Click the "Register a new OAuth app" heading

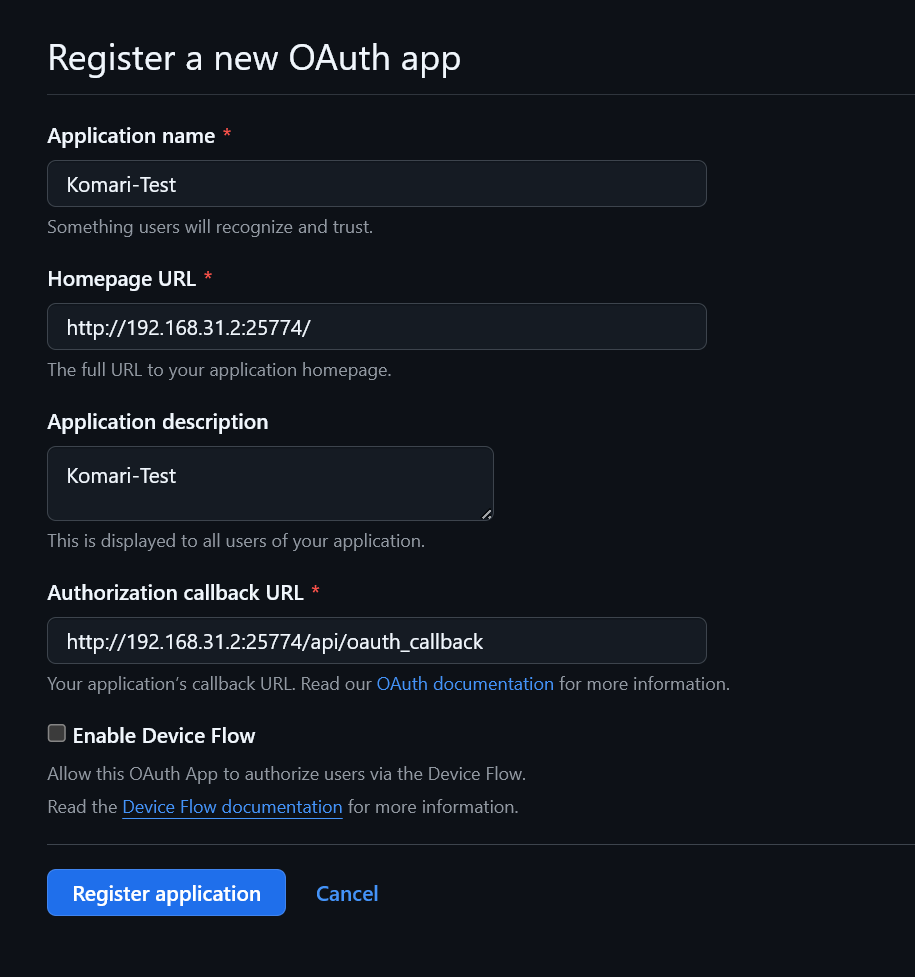[x=254, y=58]
